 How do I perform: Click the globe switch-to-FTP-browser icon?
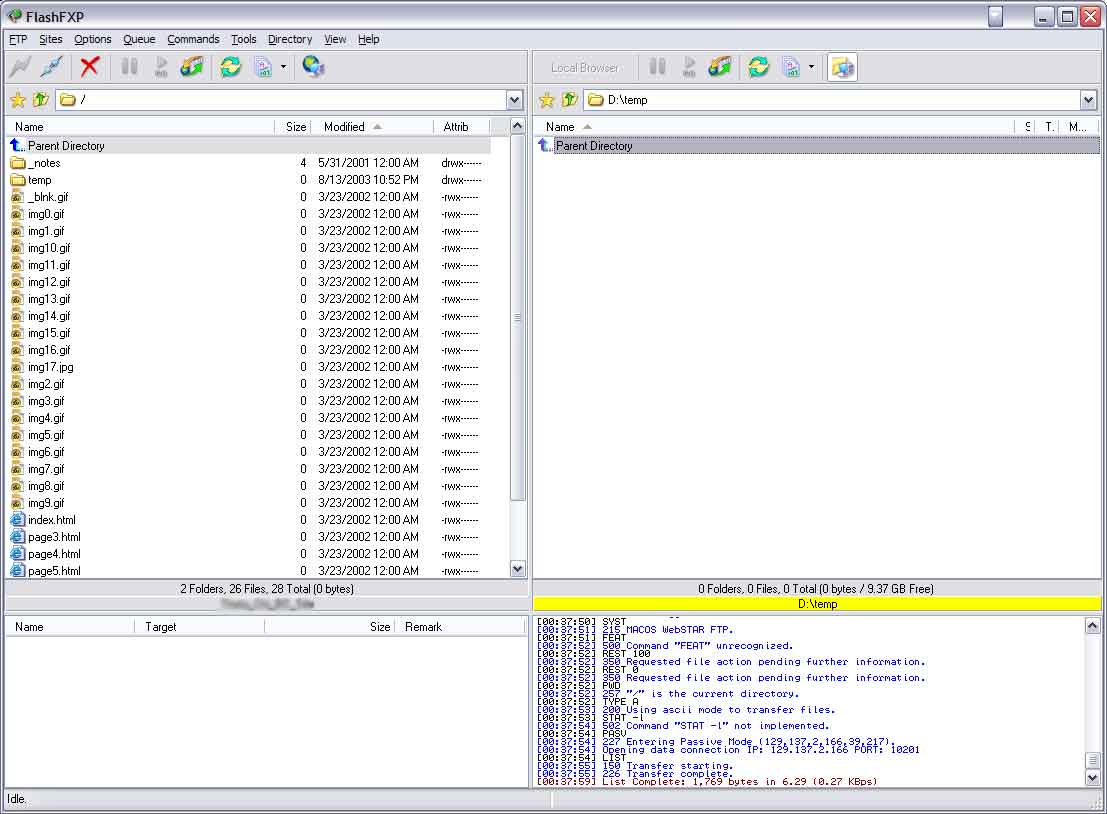[x=313, y=67]
